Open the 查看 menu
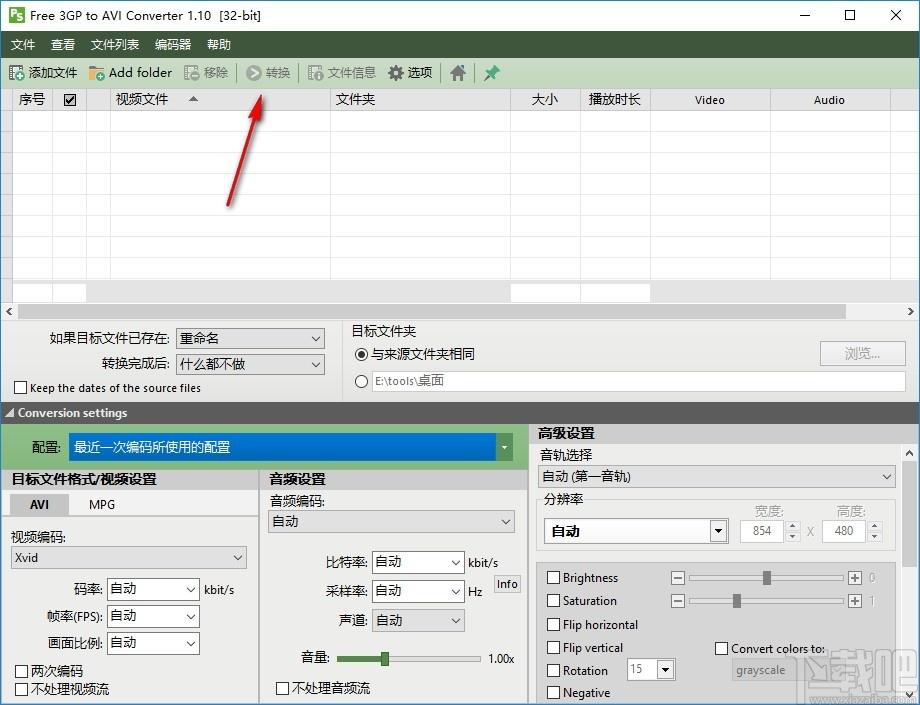 pos(63,45)
